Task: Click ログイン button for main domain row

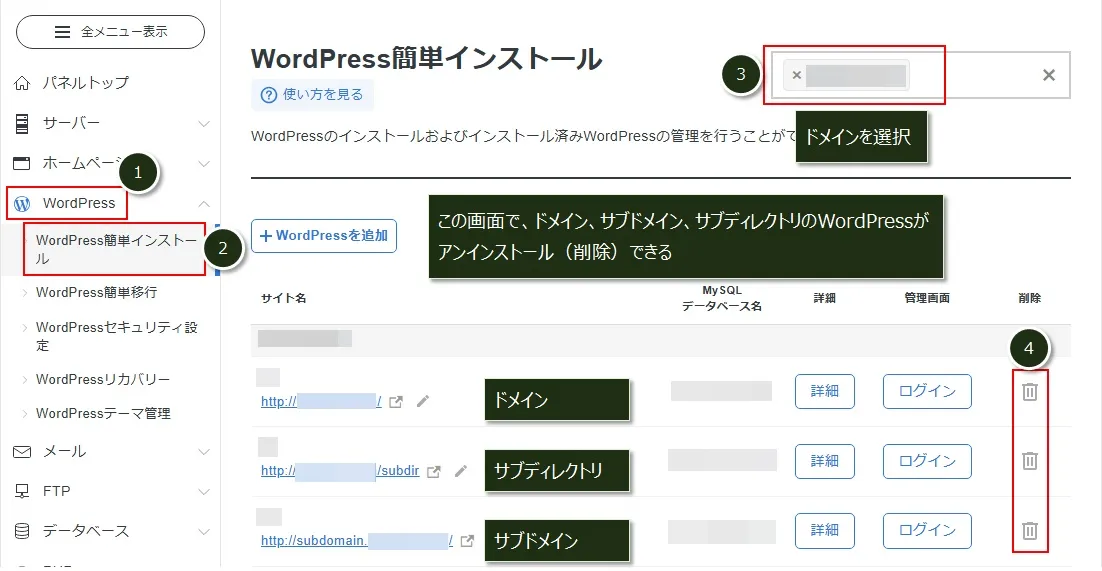Action: [x=927, y=392]
